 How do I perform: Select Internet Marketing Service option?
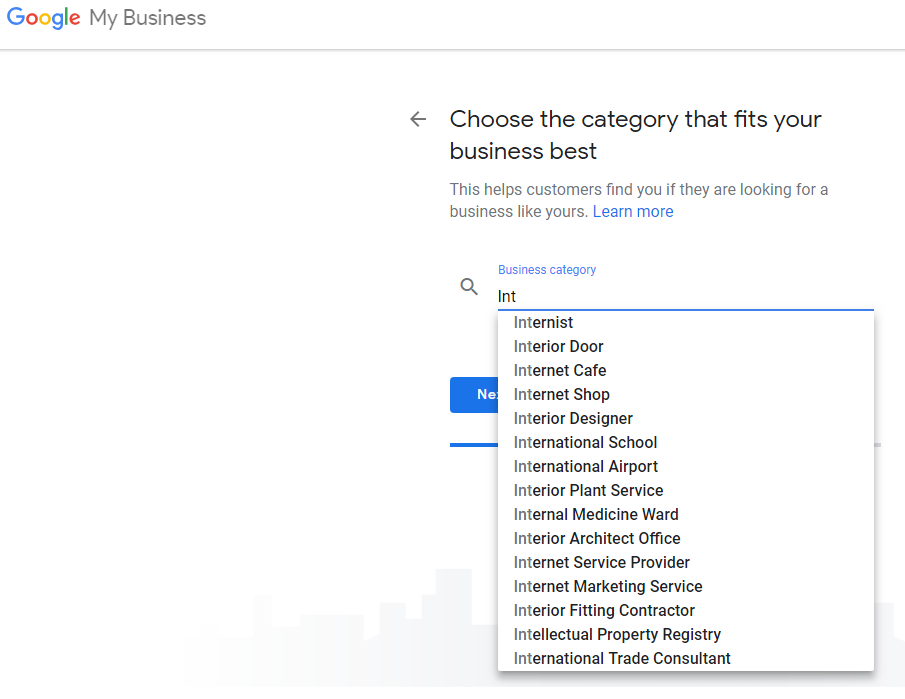point(608,587)
